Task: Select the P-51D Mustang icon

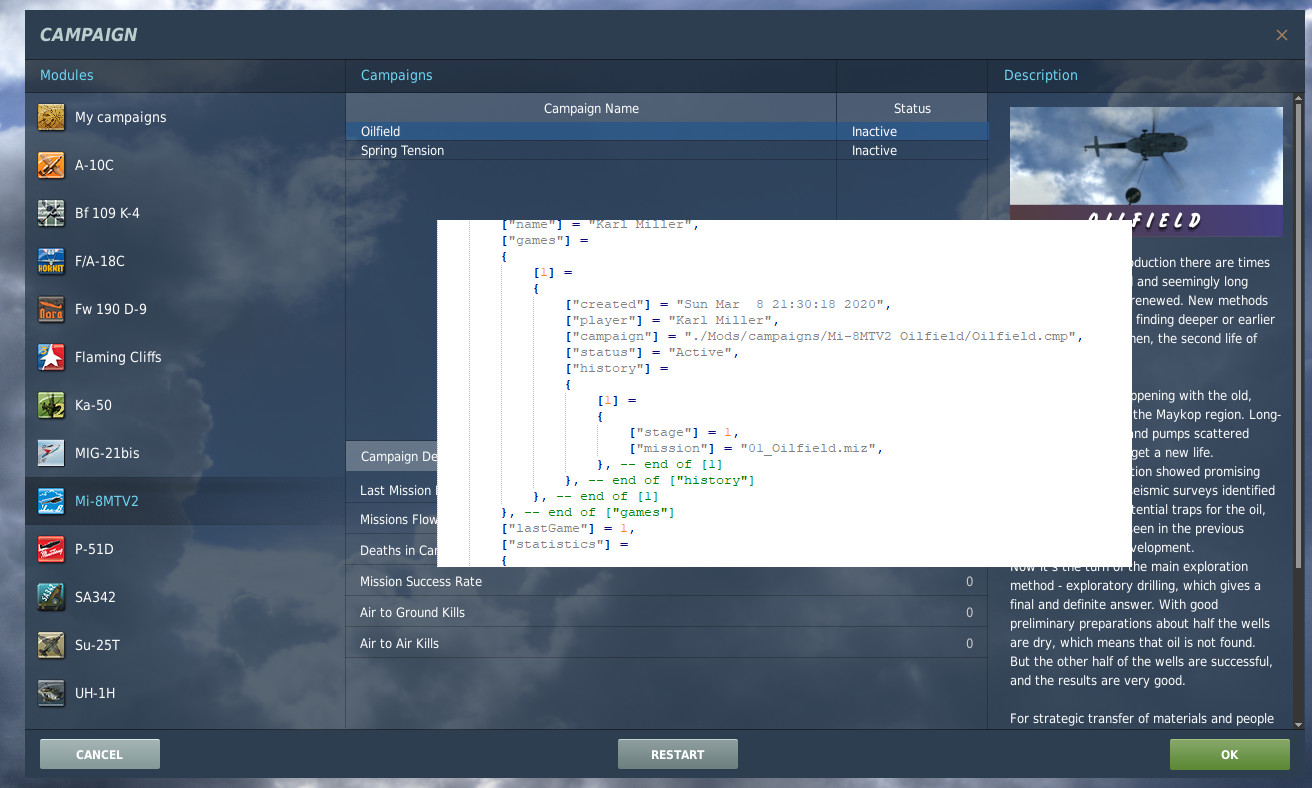Action: [51, 549]
